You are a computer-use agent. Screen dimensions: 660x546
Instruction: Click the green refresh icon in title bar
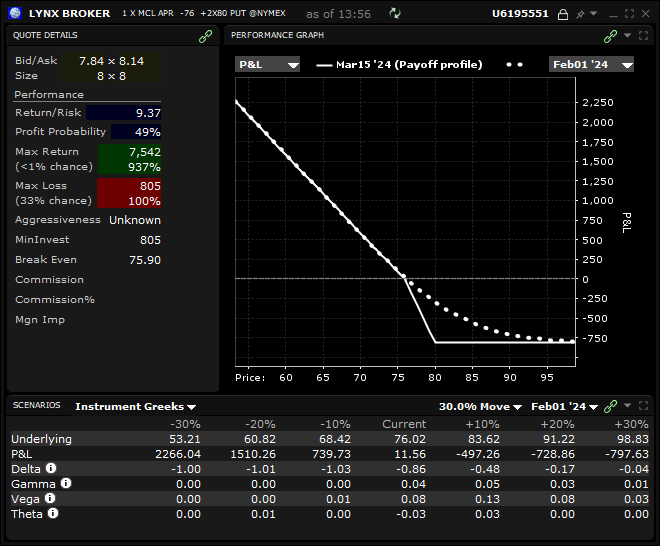395,14
